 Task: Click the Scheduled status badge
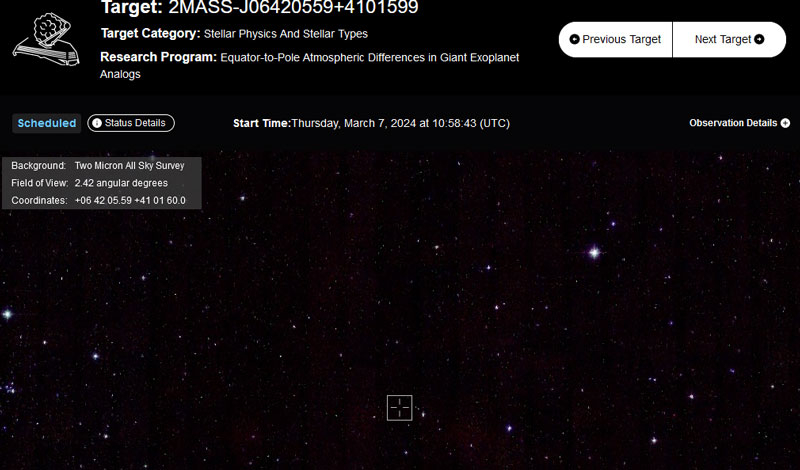coord(47,123)
